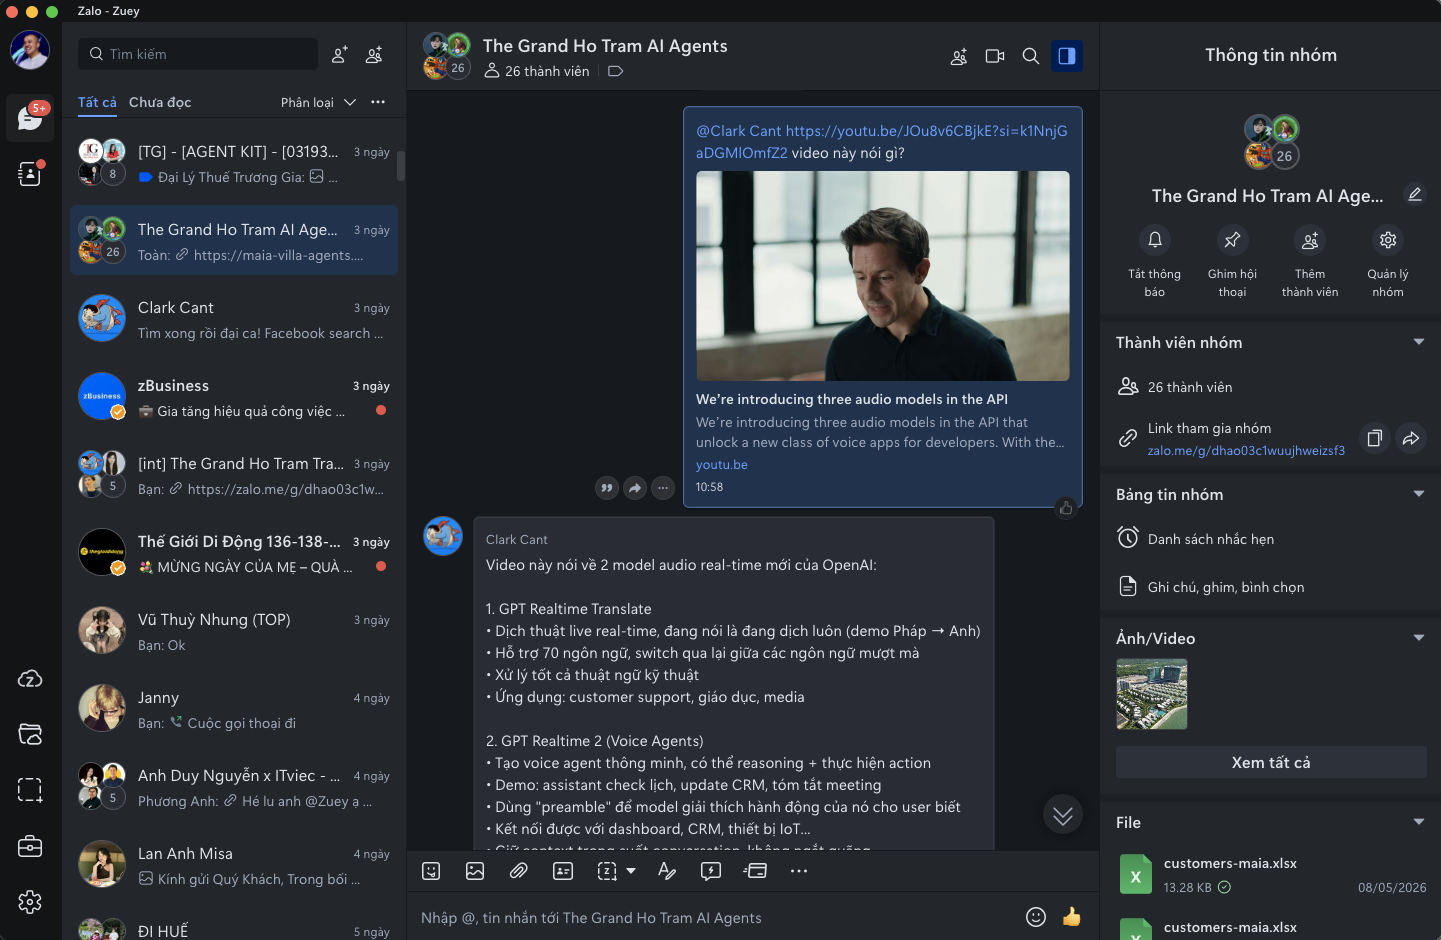
Task: Add members via the chat header icon
Action: pos(959,57)
